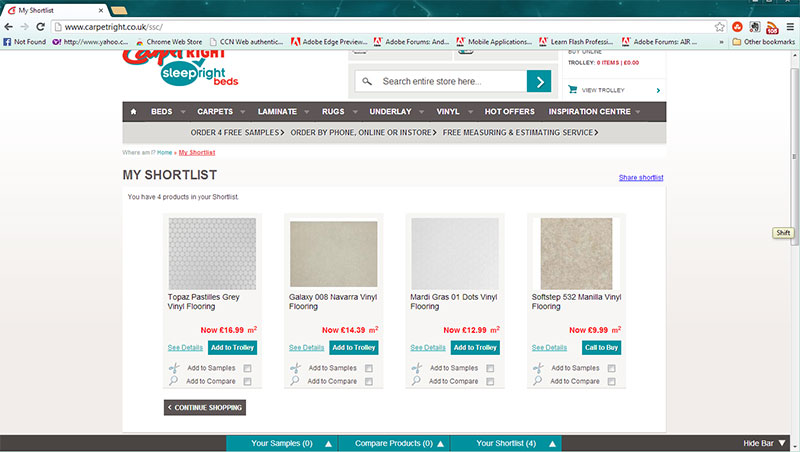Open the Softstep 532 Manilla swatch image
Screen dimensions: 800x452
pyautogui.click(x=576, y=253)
